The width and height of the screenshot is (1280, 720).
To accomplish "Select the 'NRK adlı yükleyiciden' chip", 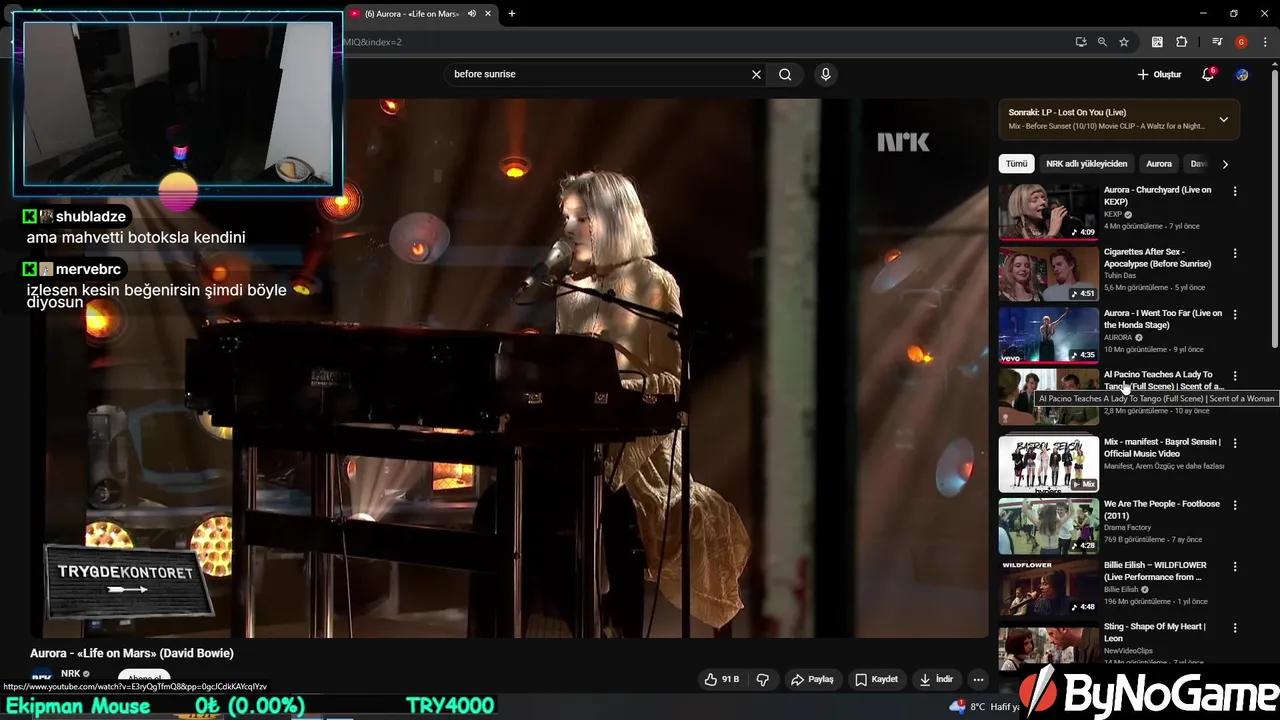I will pyautogui.click(x=1086, y=164).
